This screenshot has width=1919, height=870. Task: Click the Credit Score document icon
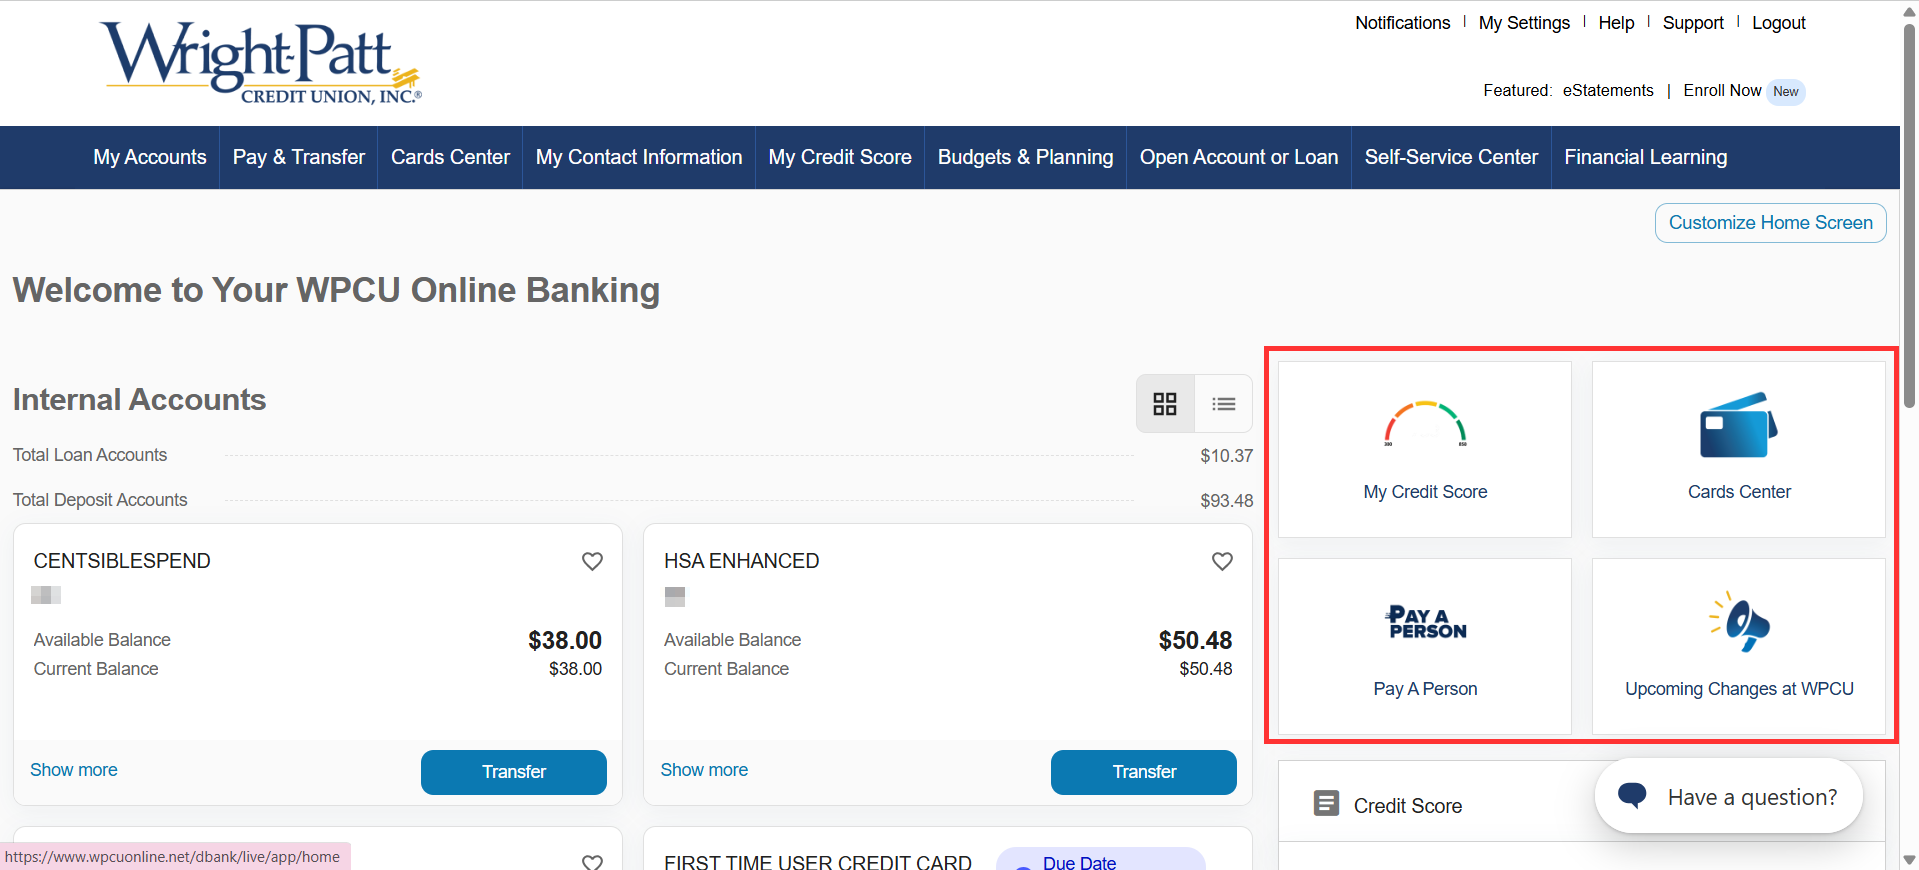pyautogui.click(x=1326, y=804)
